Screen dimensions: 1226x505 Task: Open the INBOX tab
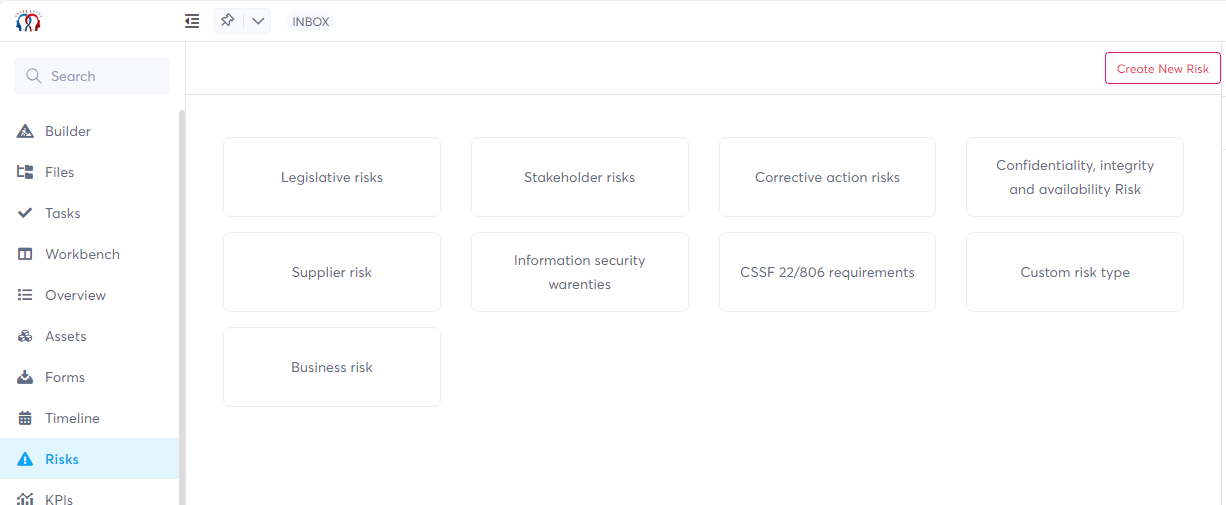[x=311, y=22]
